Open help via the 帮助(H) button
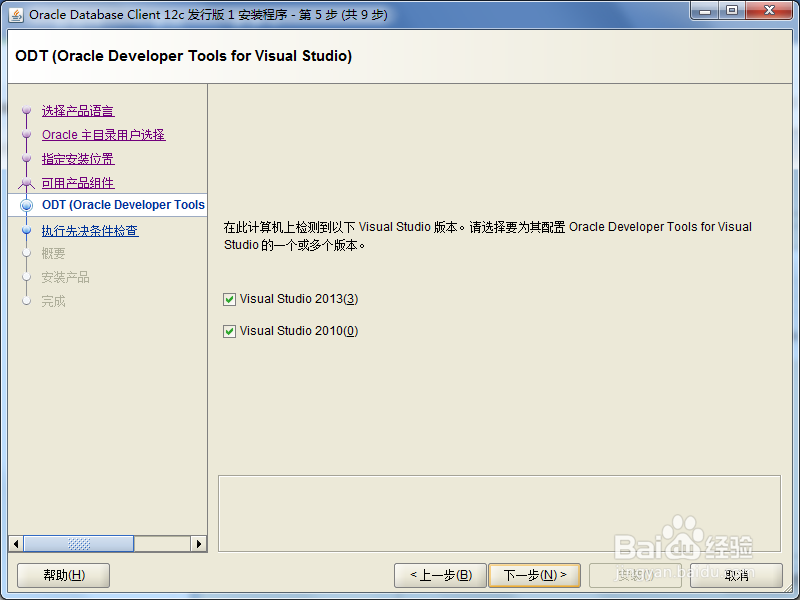Screen dimensions: 800x600 pos(64,576)
